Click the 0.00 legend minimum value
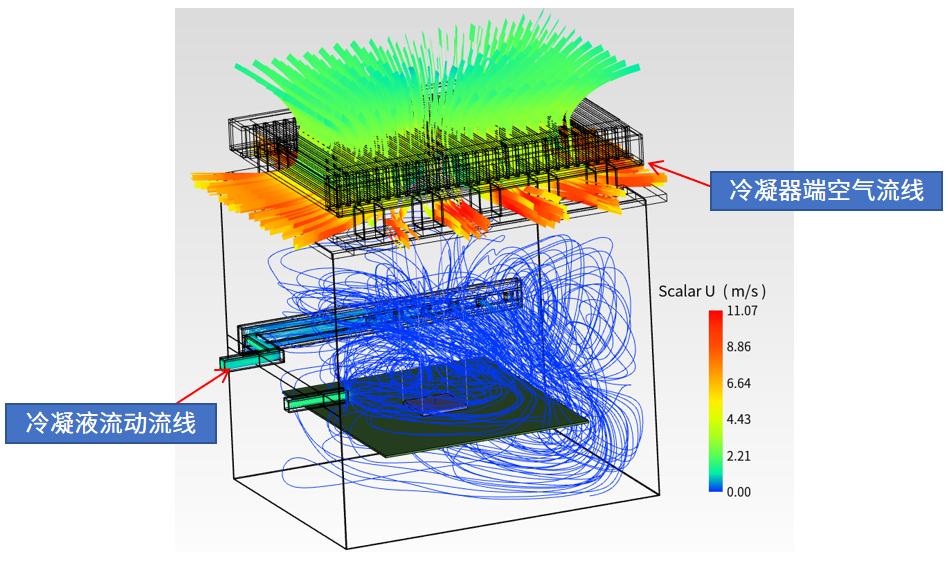Image resolution: width=948 pixels, height=567 pixels. pyautogui.click(x=739, y=492)
